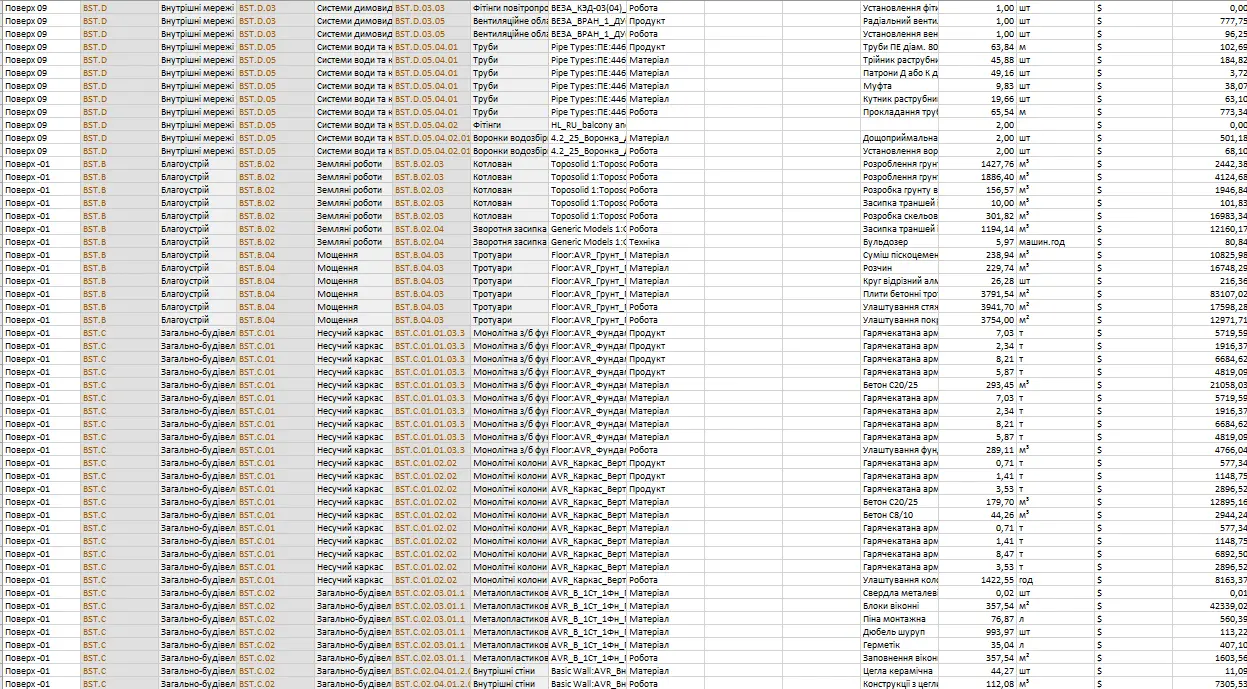
Task: Click the 'Улаштування стяж' cell
Action: click(x=900, y=306)
